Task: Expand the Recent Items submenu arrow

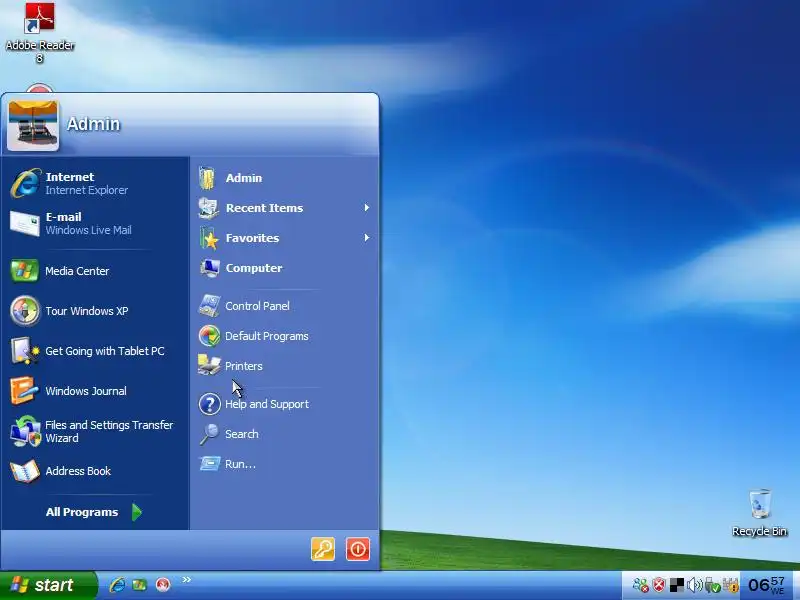Action: click(x=366, y=208)
